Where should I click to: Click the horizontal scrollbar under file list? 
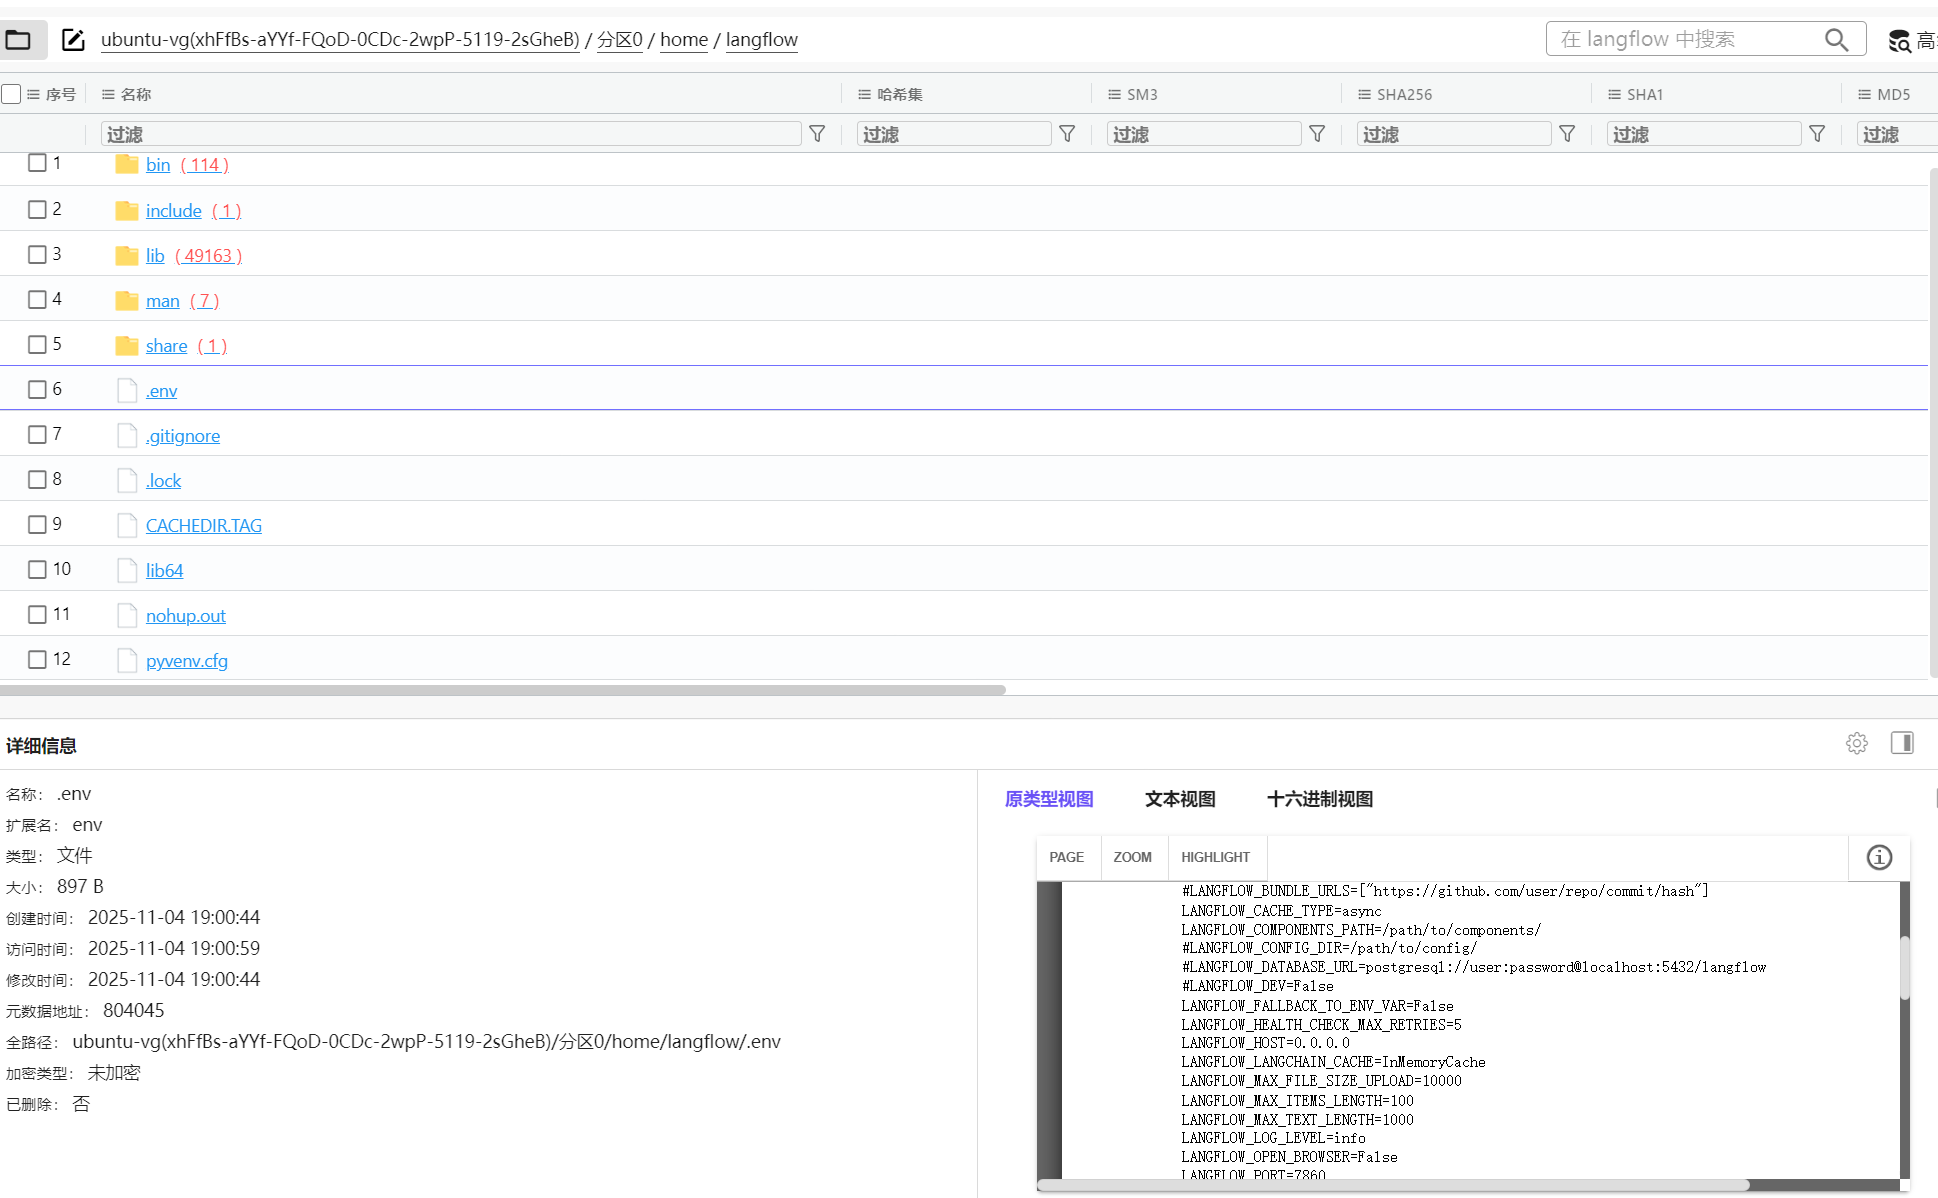502,690
